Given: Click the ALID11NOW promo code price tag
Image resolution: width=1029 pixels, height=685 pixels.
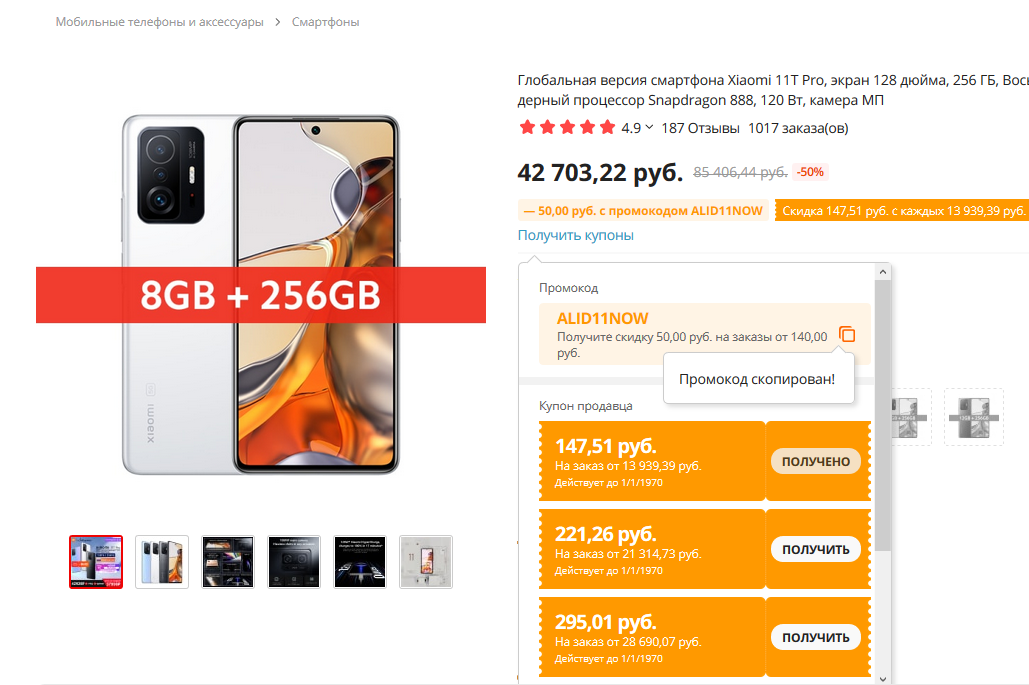Looking at the screenshot, I should click(x=643, y=211).
